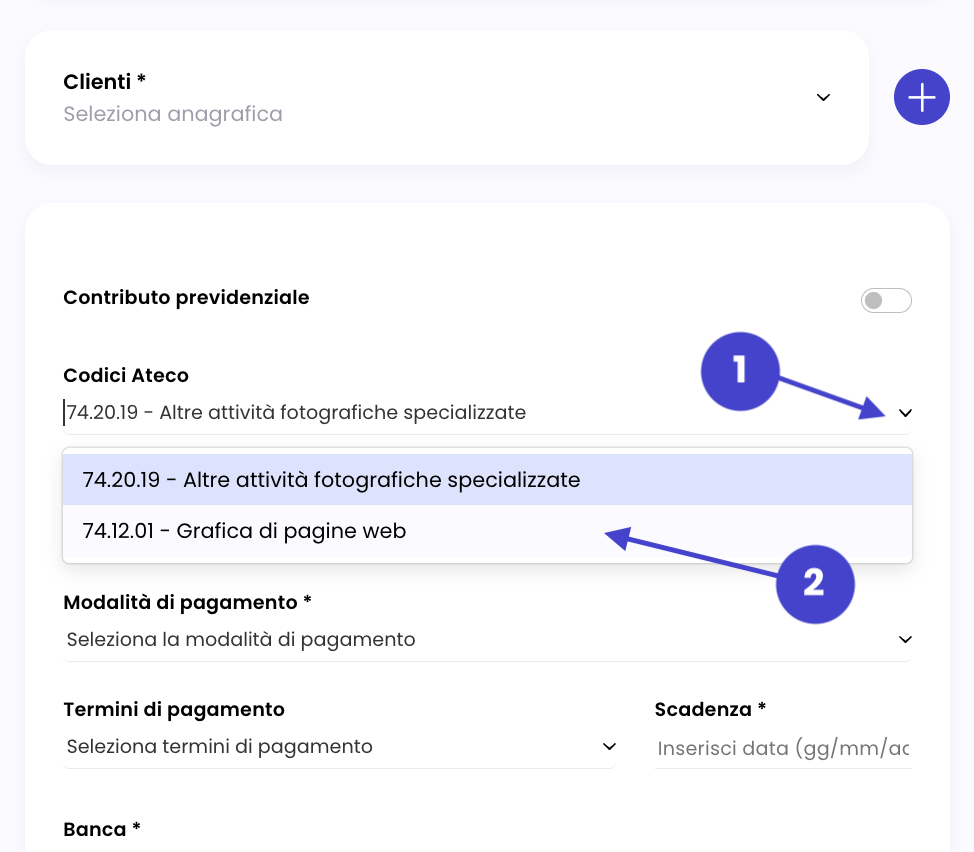Click the round plus button beside Clienti
Viewport: 974px width, 852px height.
921,98
